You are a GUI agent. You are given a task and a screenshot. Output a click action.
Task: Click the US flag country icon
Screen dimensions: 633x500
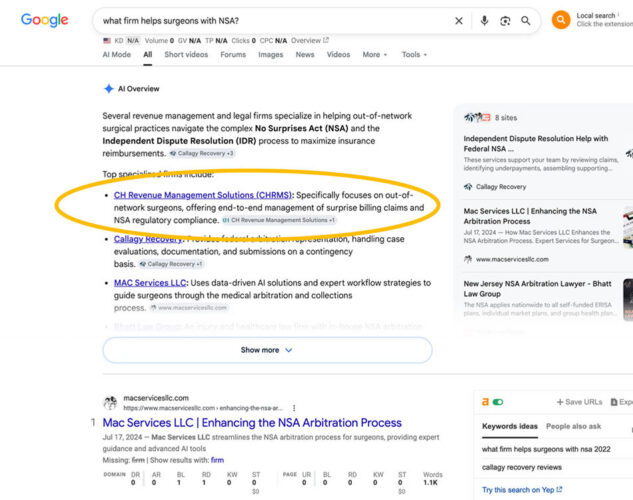point(107,40)
